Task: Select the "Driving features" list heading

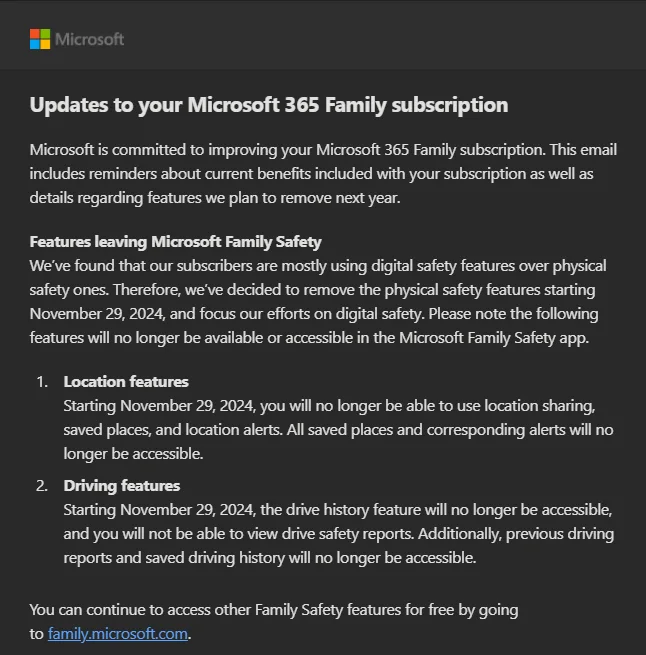Action: [x=121, y=485]
